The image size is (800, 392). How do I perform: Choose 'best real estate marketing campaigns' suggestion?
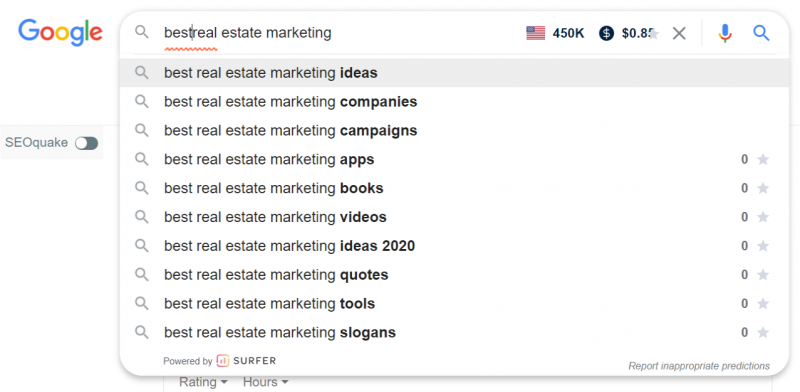click(454, 131)
